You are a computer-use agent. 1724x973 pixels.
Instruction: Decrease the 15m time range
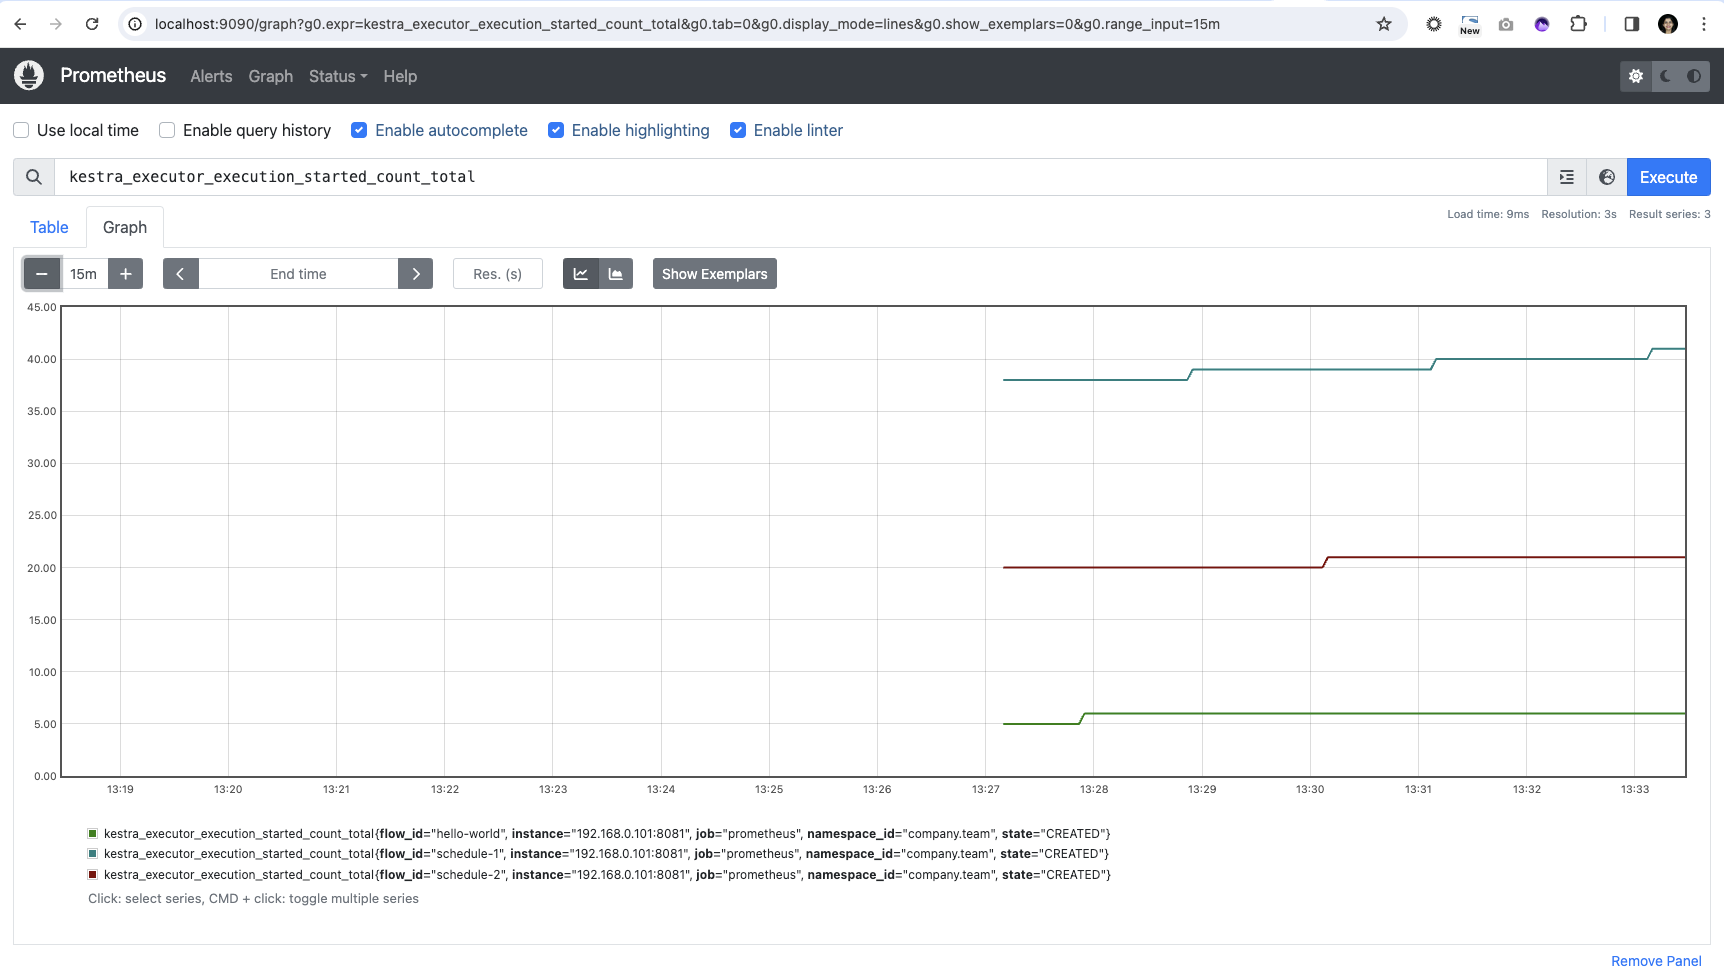[x=42, y=274]
